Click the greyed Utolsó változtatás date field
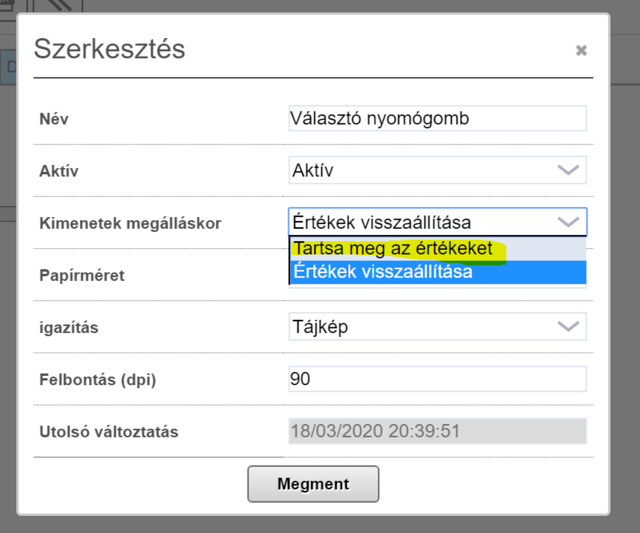The image size is (640, 533). click(x=437, y=431)
